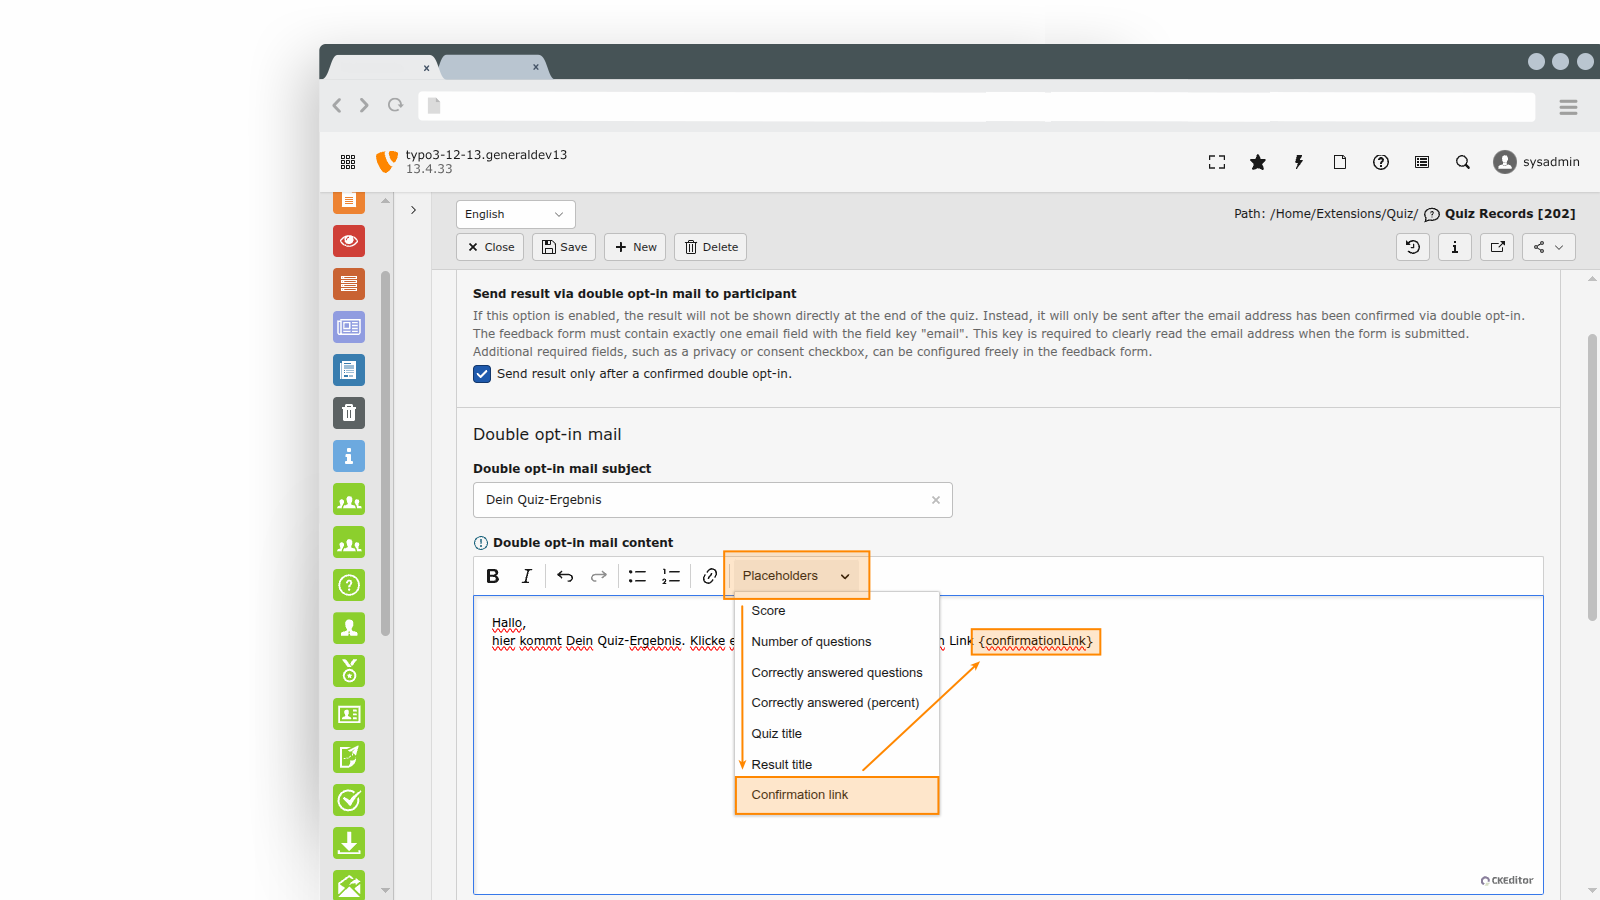Viewport: 1600px width, 900px height.
Task: Close the quiz record form
Action: [x=490, y=247]
